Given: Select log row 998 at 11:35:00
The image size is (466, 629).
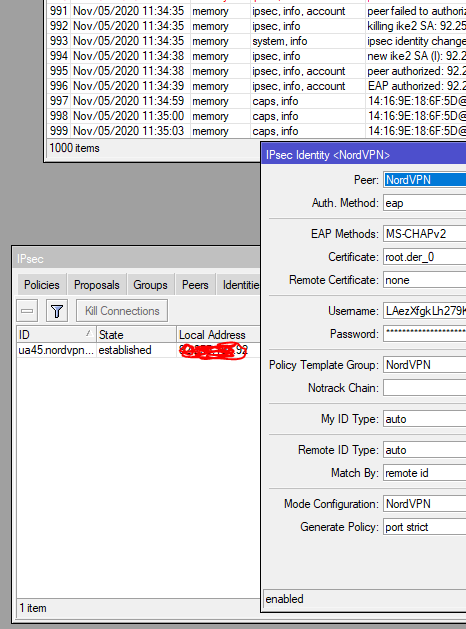Looking at the screenshot, I should click(x=257, y=116).
